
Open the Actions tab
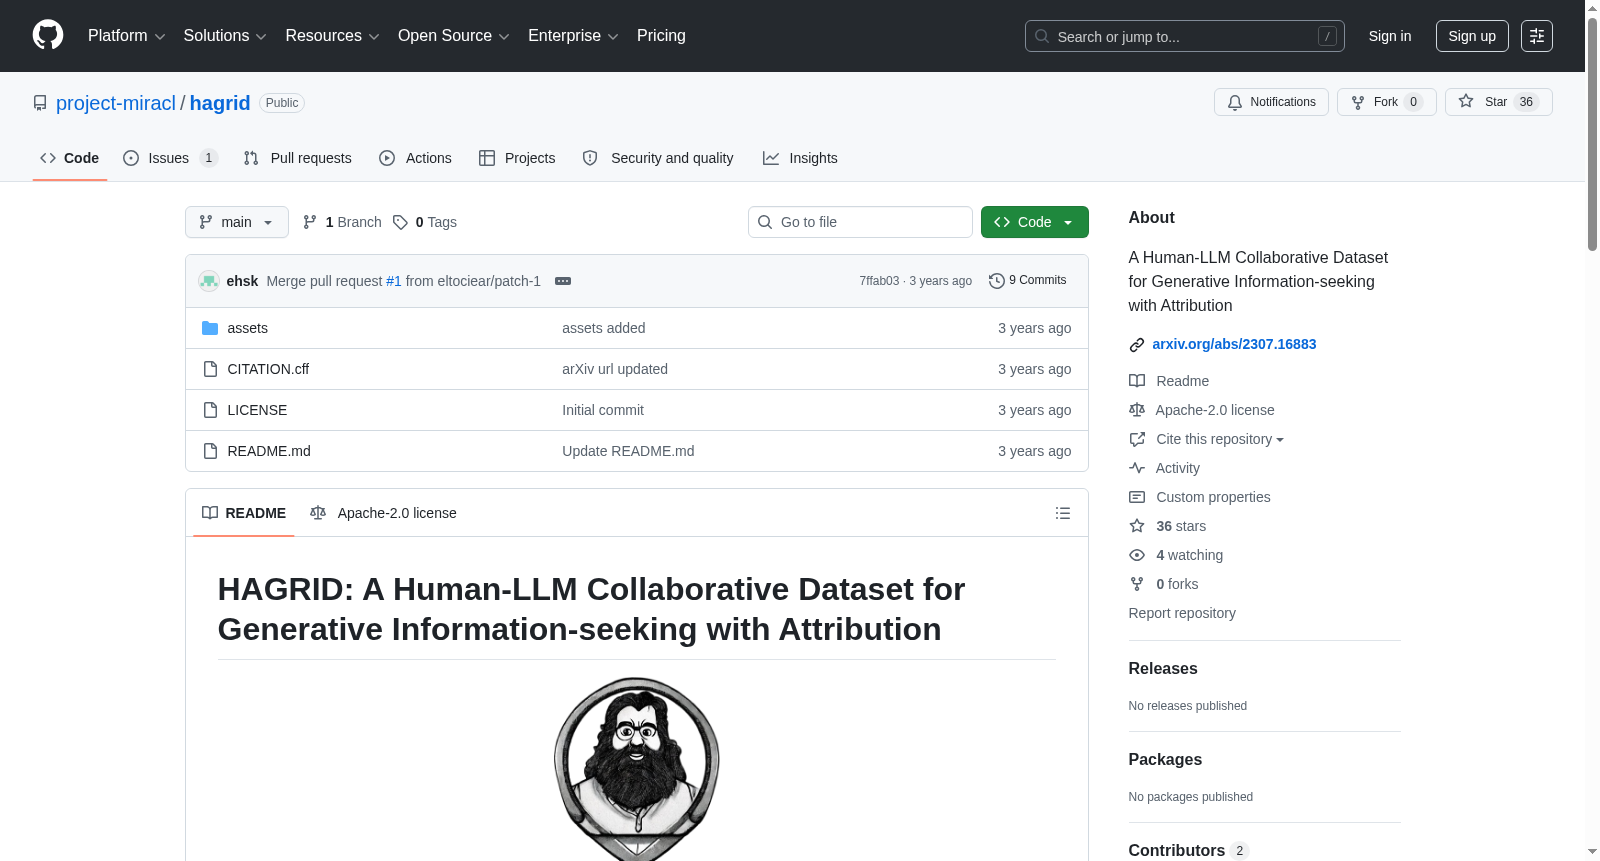tap(415, 158)
